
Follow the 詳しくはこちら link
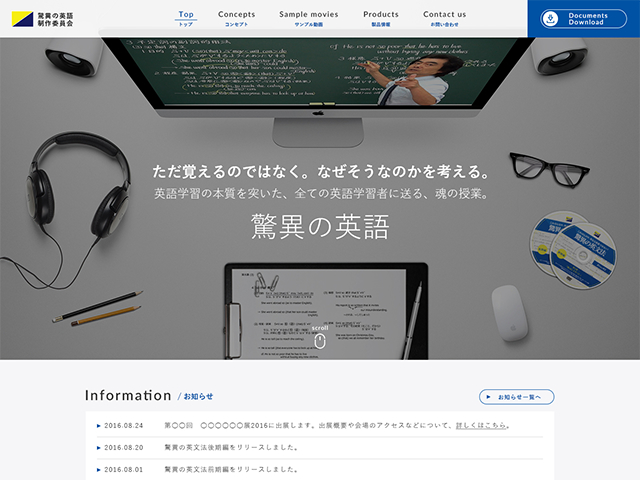481,425
